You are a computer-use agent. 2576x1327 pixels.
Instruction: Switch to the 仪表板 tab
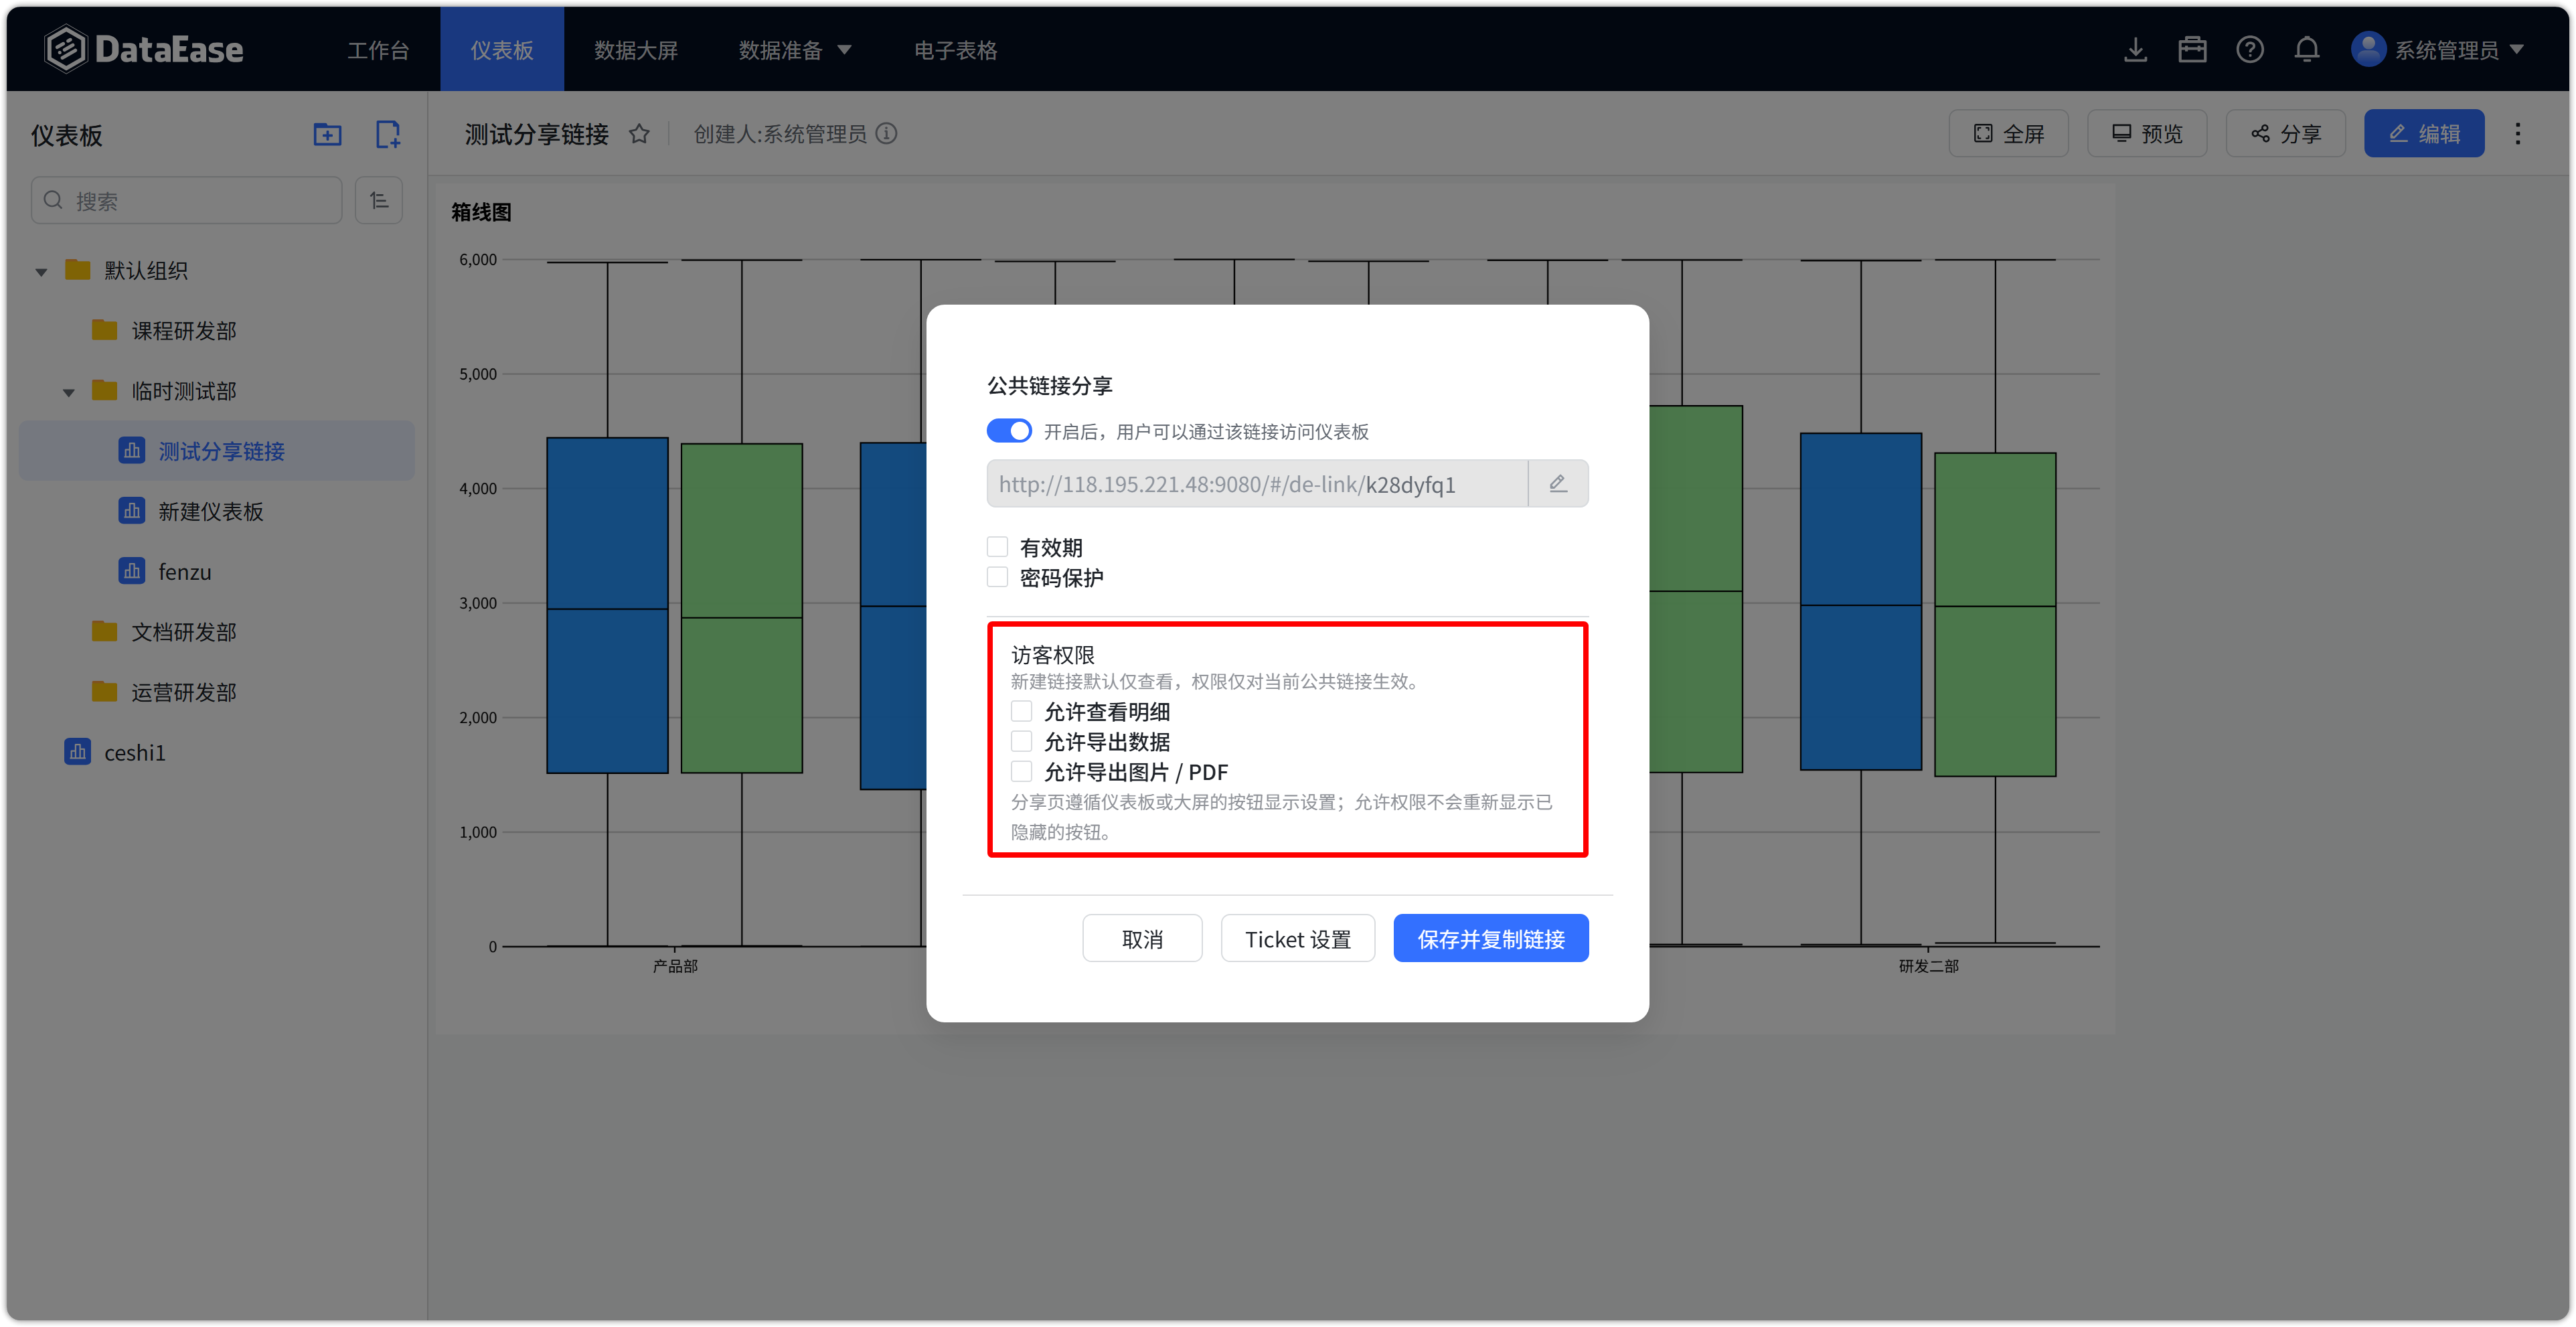tap(502, 50)
